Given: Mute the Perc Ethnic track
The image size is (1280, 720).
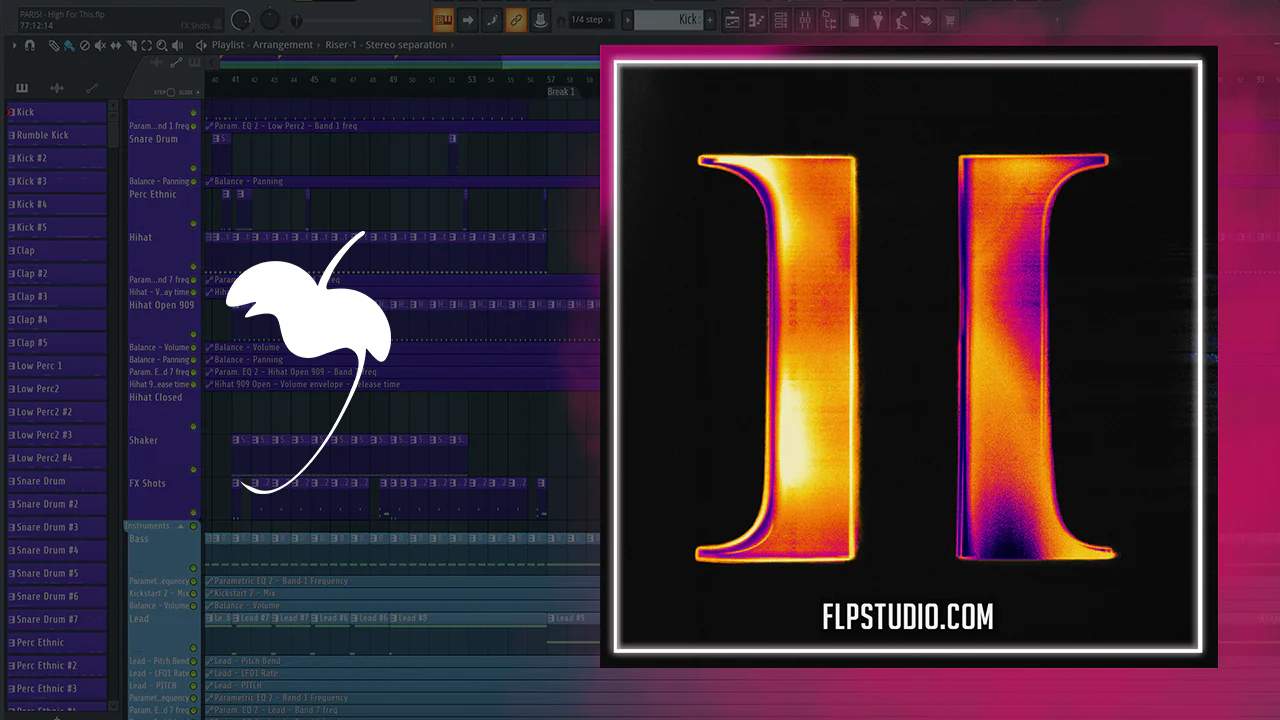Looking at the screenshot, I should point(194,223).
